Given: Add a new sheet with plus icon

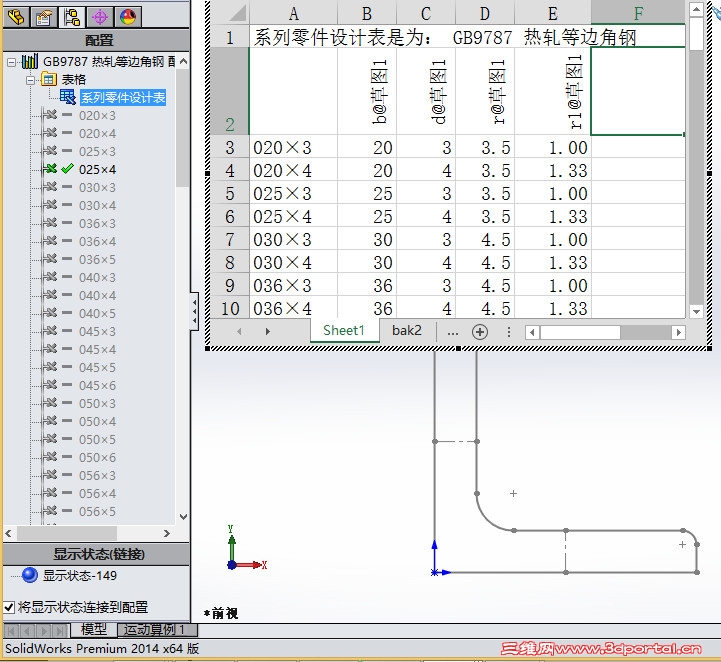Looking at the screenshot, I should (480, 332).
